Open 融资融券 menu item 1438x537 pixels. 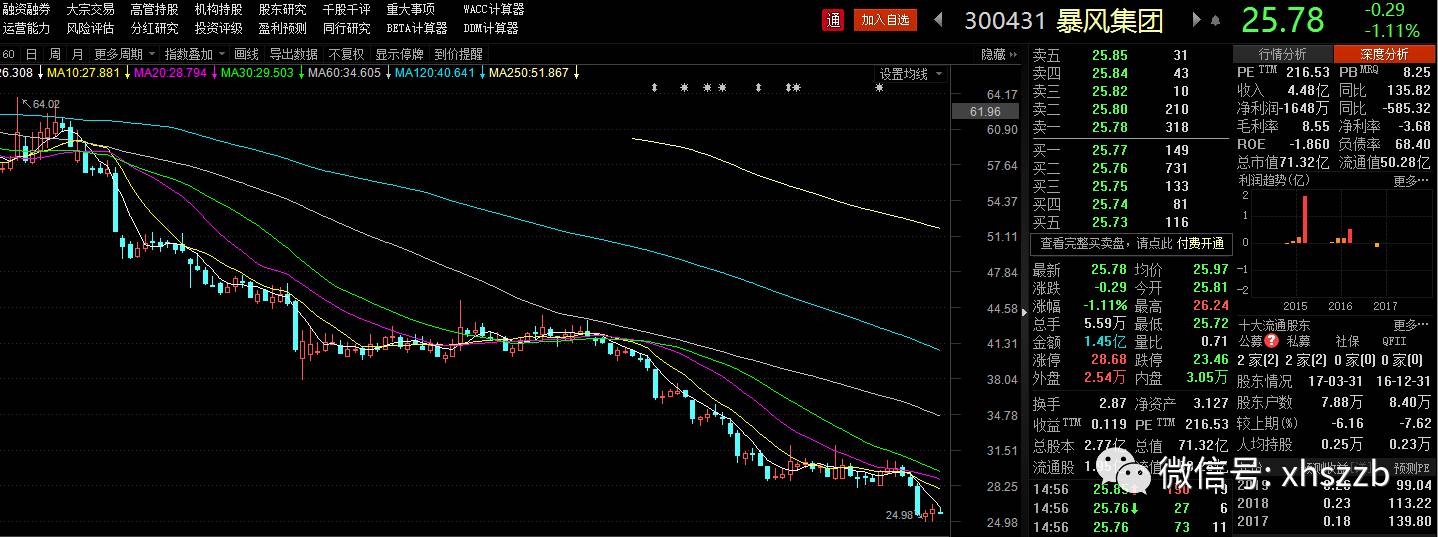tap(26, 9)
